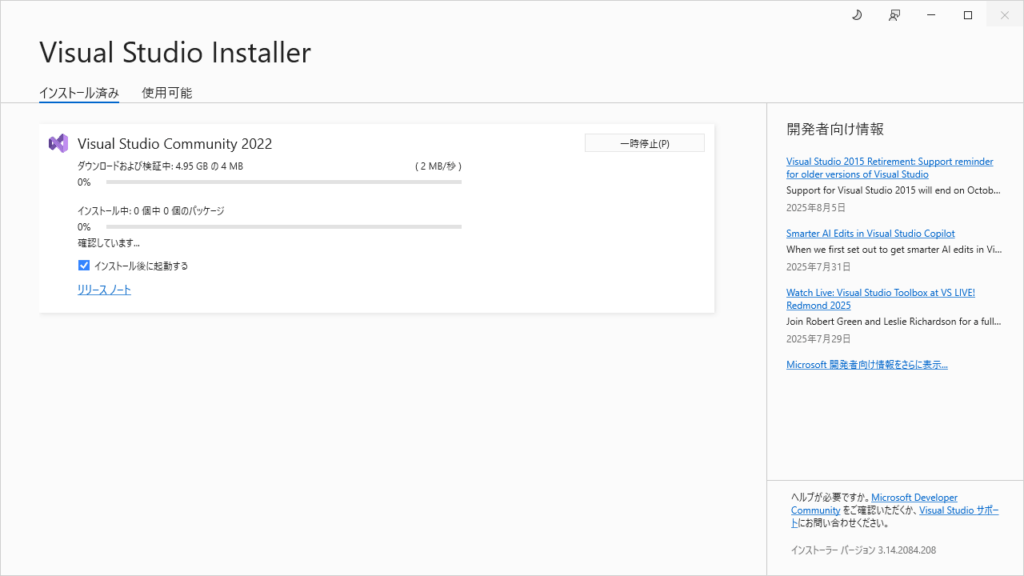Switch to the 使用可能 tab
The image size is (1024, 576).
(x=167, y=93)
